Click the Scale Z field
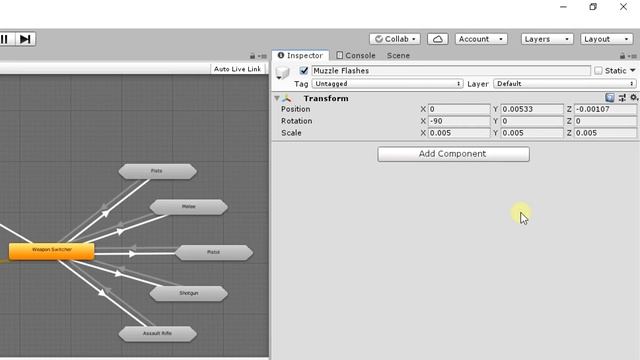 click(x=605, y=133)
